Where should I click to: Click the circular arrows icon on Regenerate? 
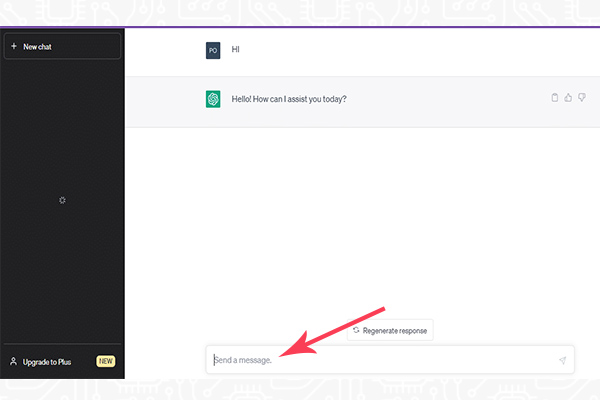tap(356, 330)
